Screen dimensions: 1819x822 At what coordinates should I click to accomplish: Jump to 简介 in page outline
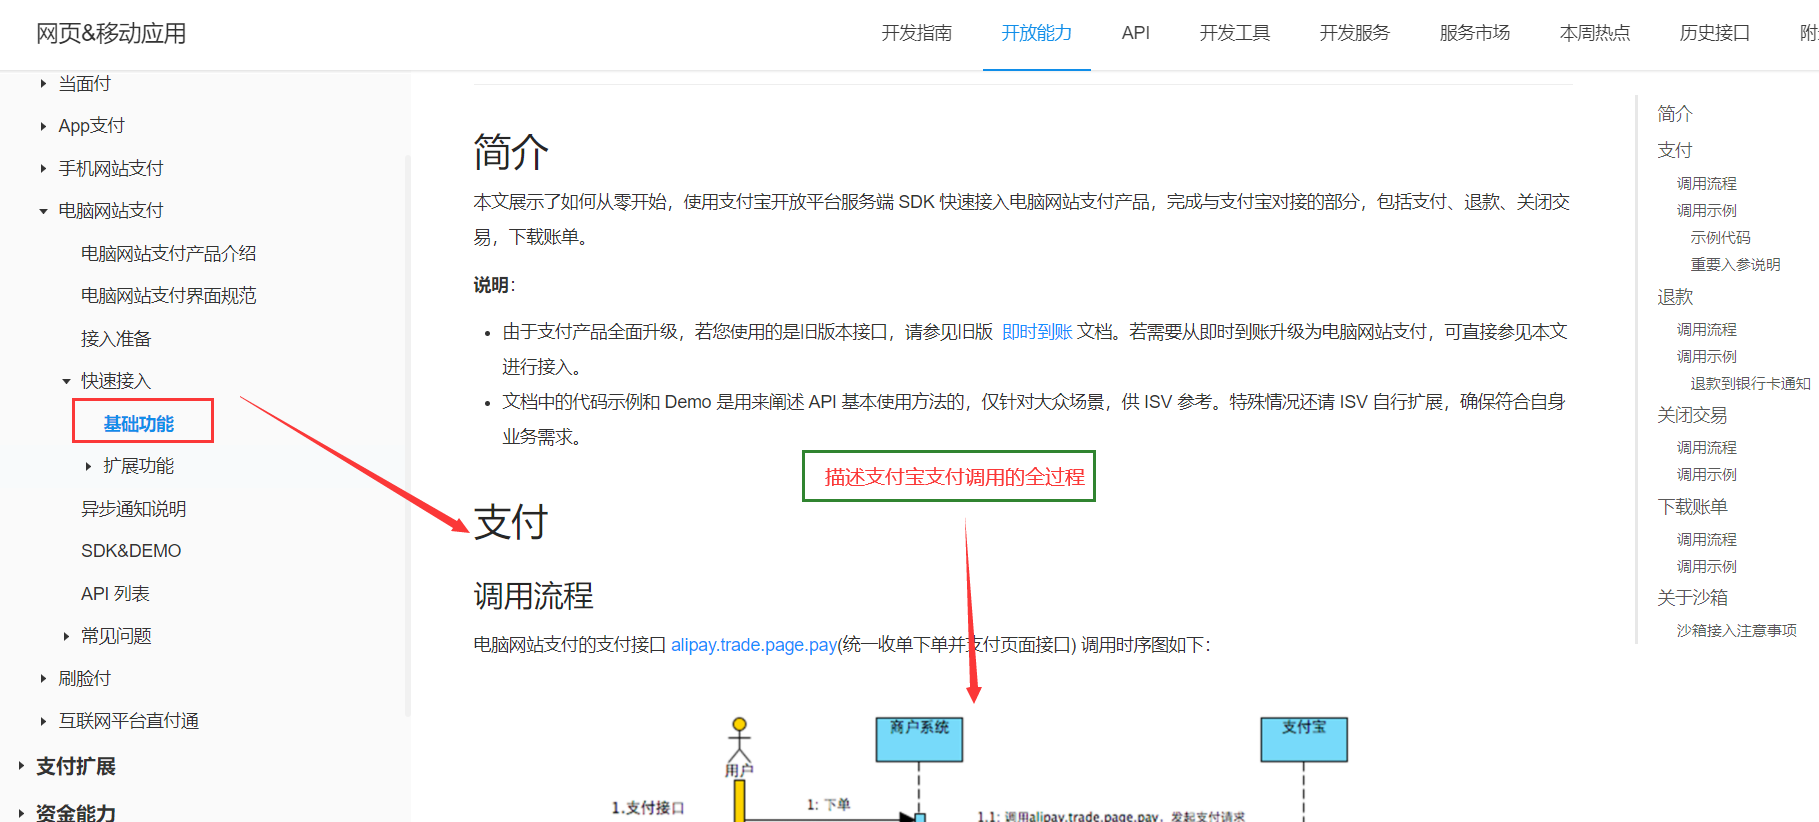[x=1675, y=114]
